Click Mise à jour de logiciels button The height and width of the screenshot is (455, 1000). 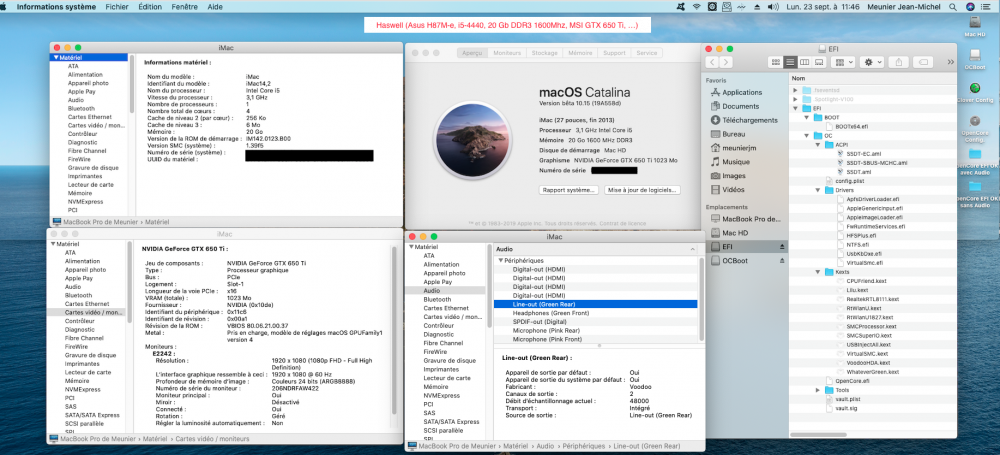(643, 190)
